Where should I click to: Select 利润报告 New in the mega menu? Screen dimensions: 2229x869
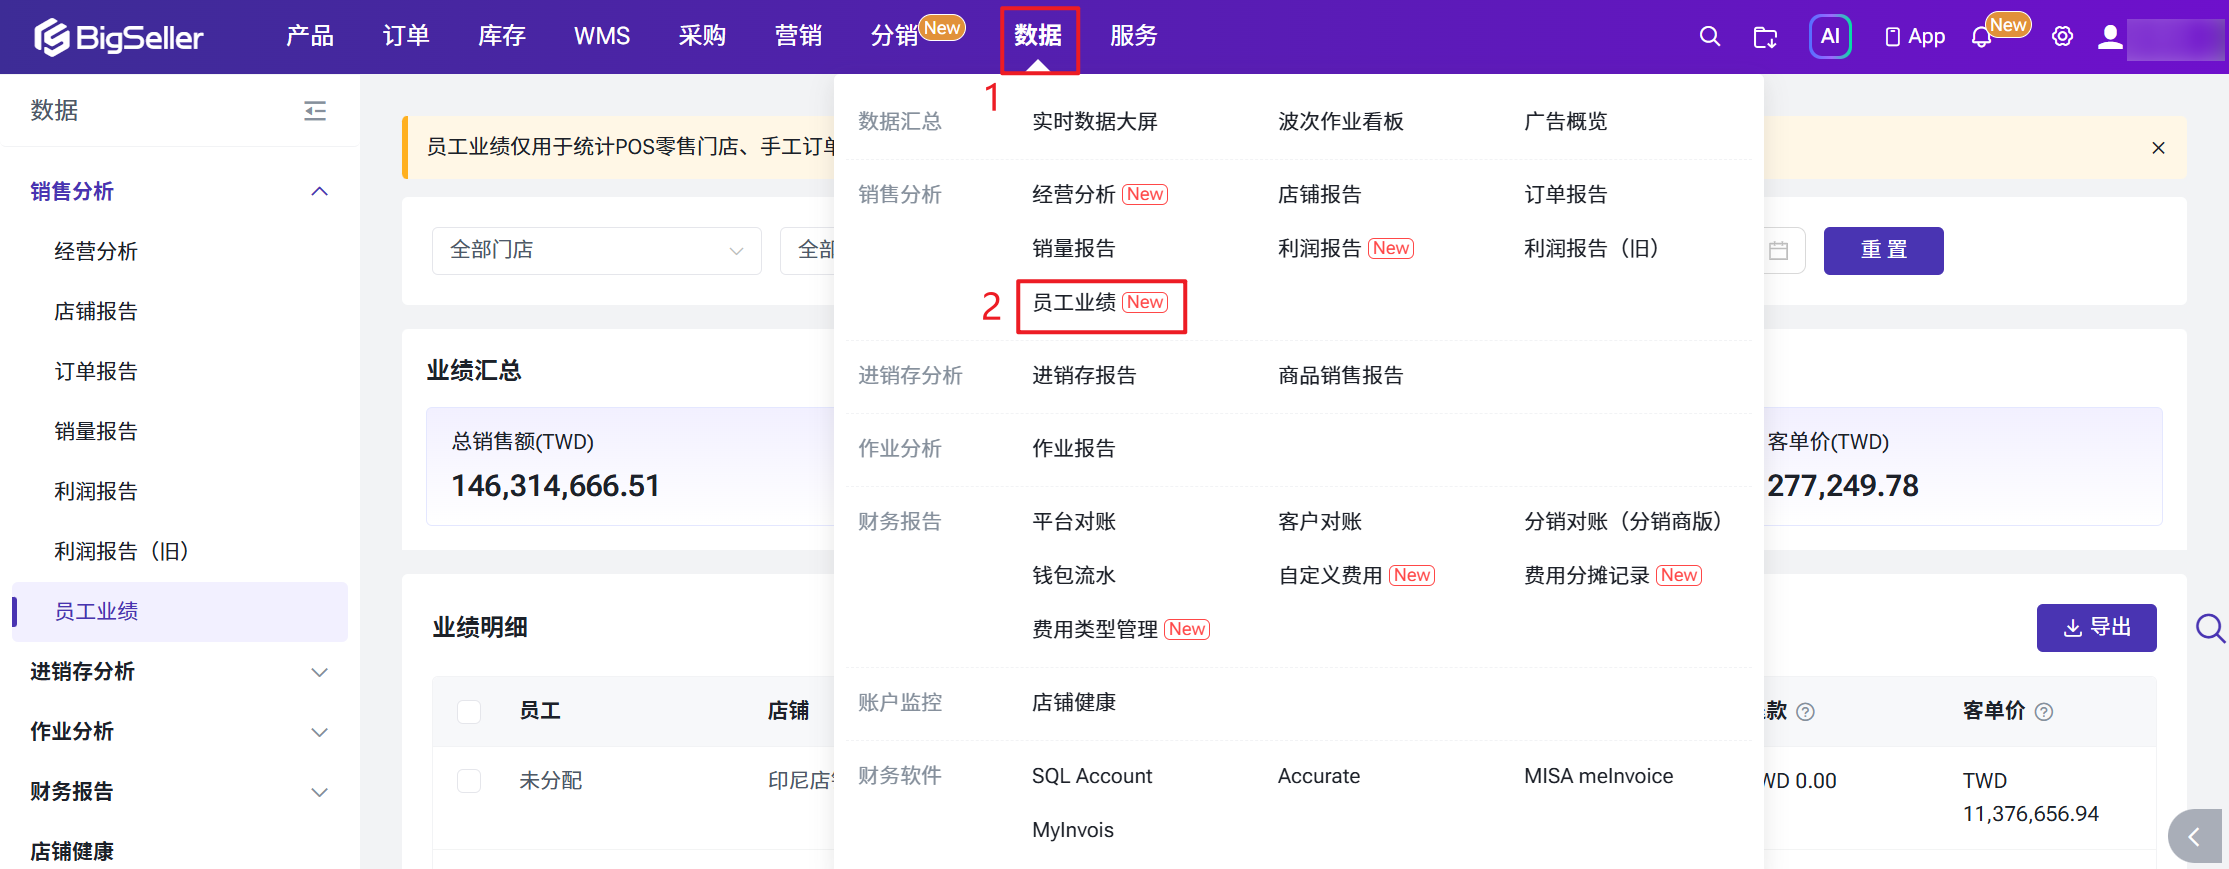[x=1346, y=249]
